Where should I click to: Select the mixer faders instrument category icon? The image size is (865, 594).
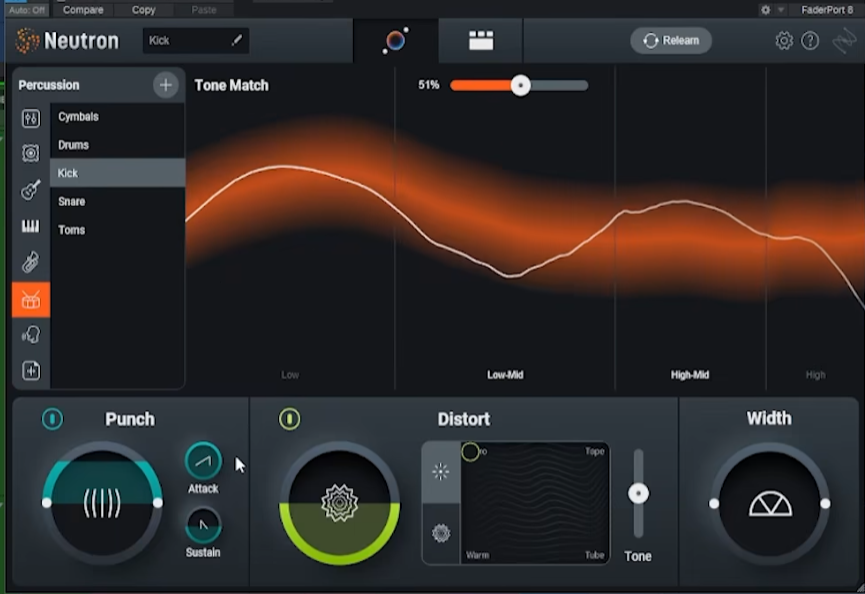click(31, 118)
